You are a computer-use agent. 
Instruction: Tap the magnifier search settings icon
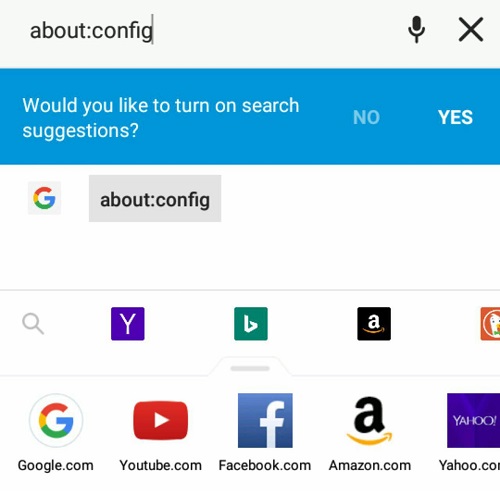[x=33, y=323]
